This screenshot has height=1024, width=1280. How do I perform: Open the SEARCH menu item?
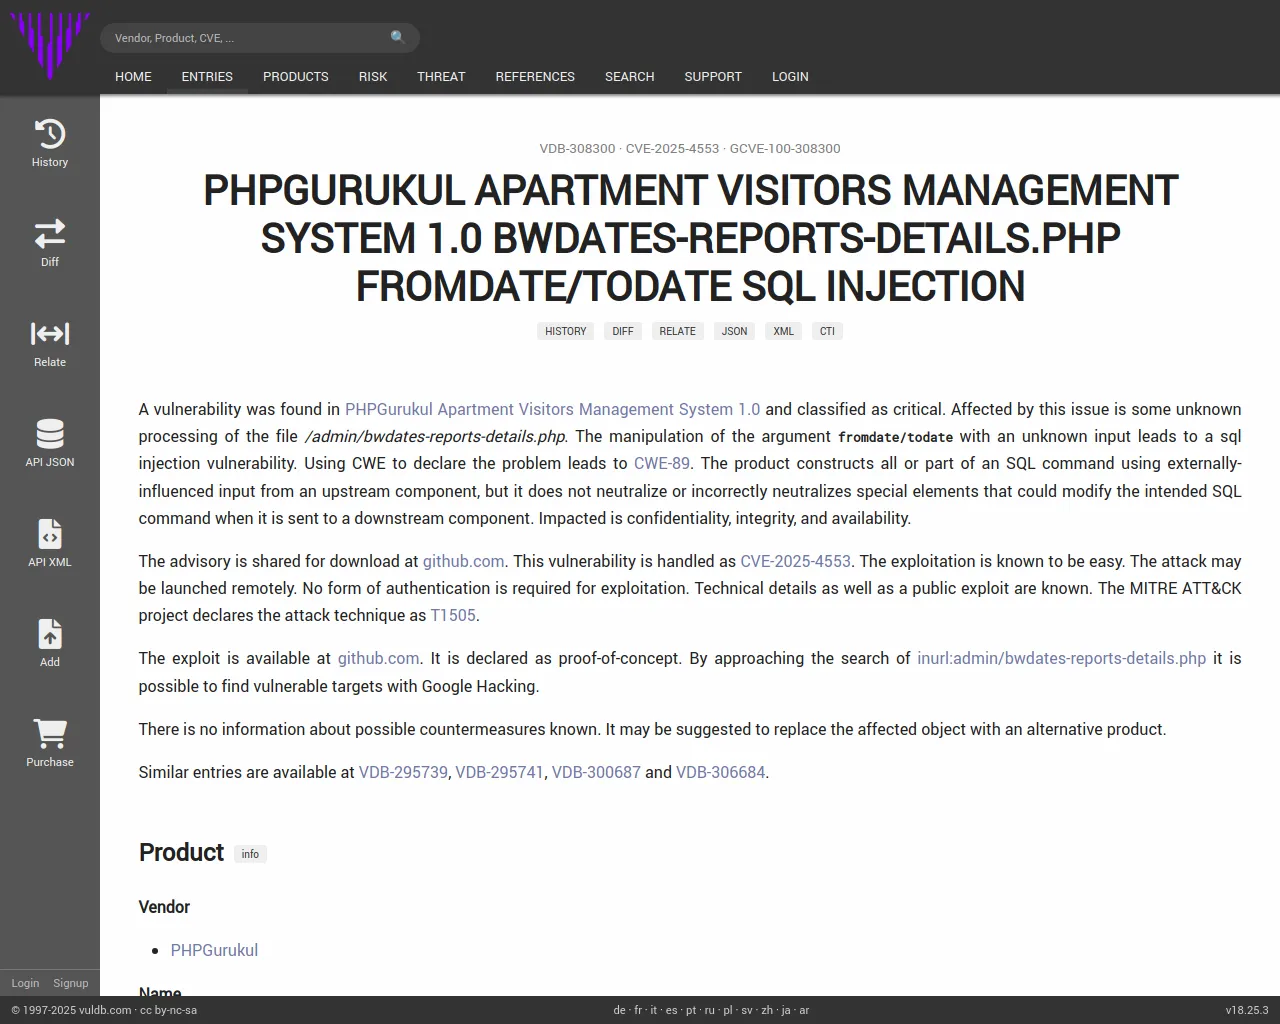pos(629,76)
